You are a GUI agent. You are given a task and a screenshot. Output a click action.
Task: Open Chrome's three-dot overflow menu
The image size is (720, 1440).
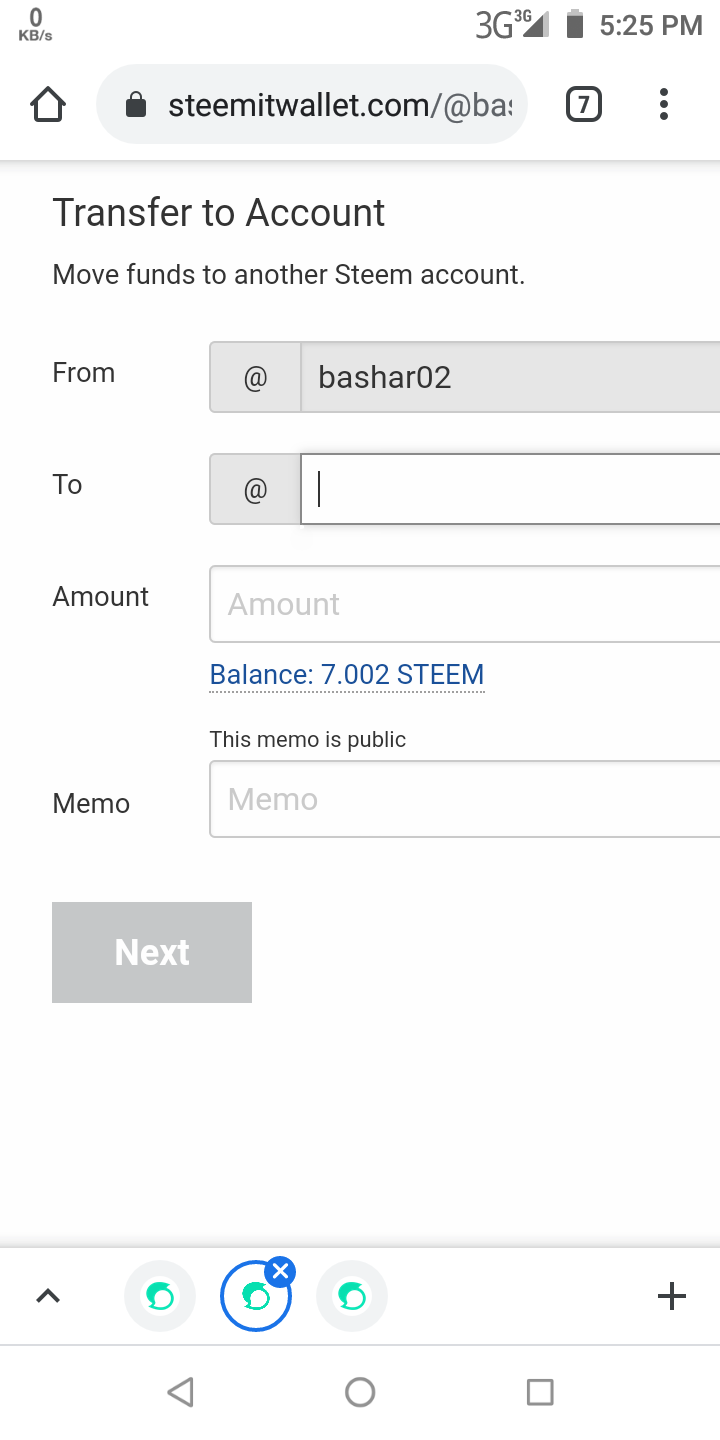(x=663, y=105)
